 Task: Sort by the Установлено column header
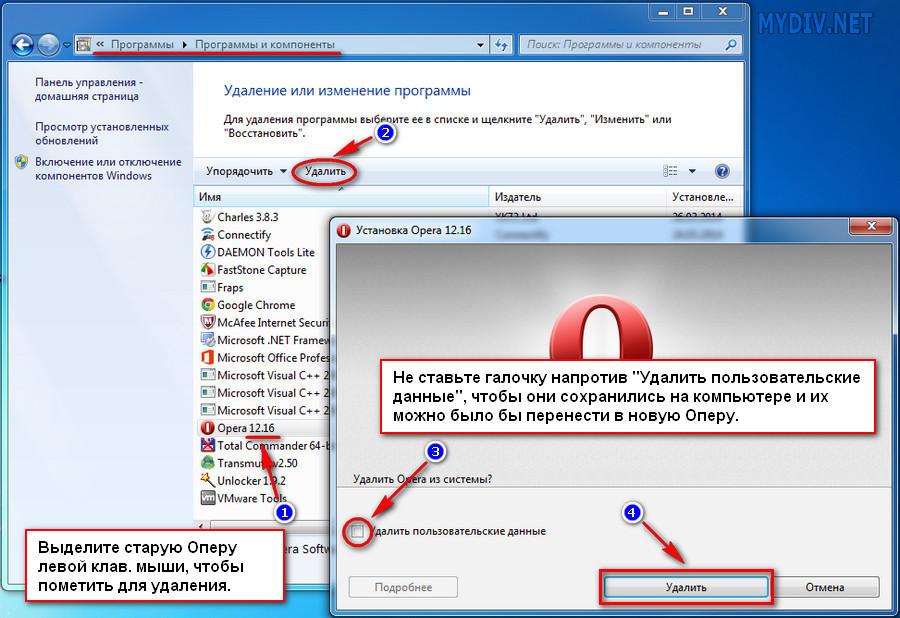pyautogui.click(x=704, y=197)
